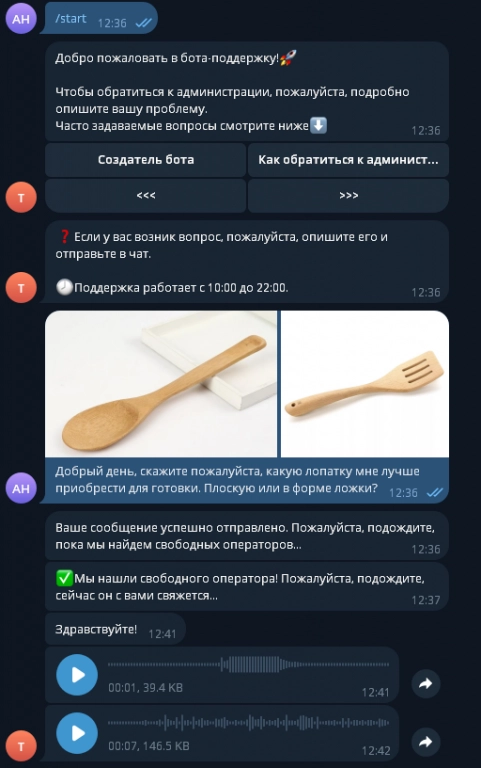Click АН avatar beside spatula question
This screenshot has width=481, height=768.
21,488
